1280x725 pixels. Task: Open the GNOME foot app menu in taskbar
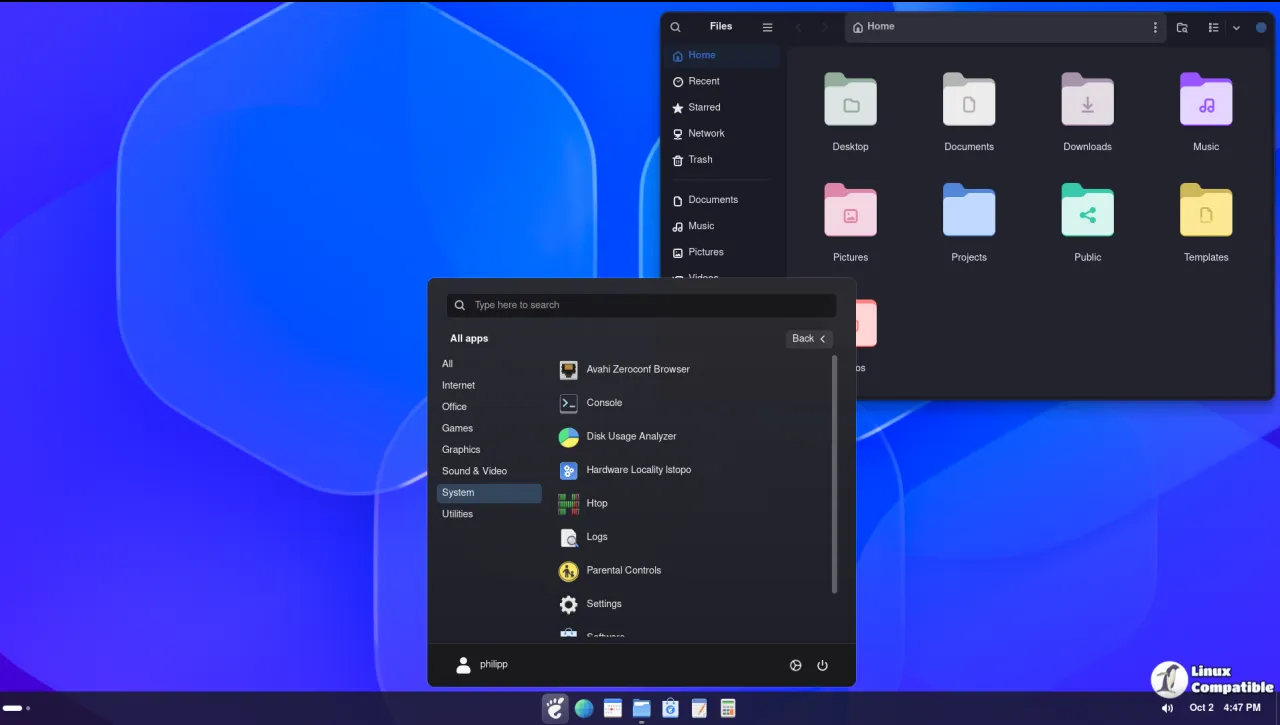click(x=555, y=708)
